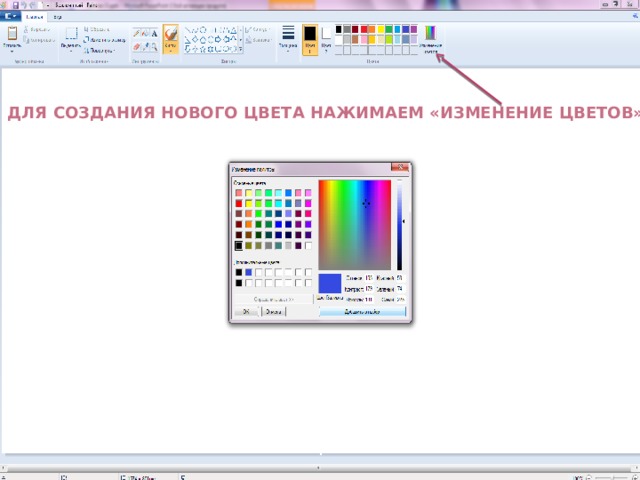Choose the Crop command in Image group
The image size is (640, 480).
[x=96, y=29]
